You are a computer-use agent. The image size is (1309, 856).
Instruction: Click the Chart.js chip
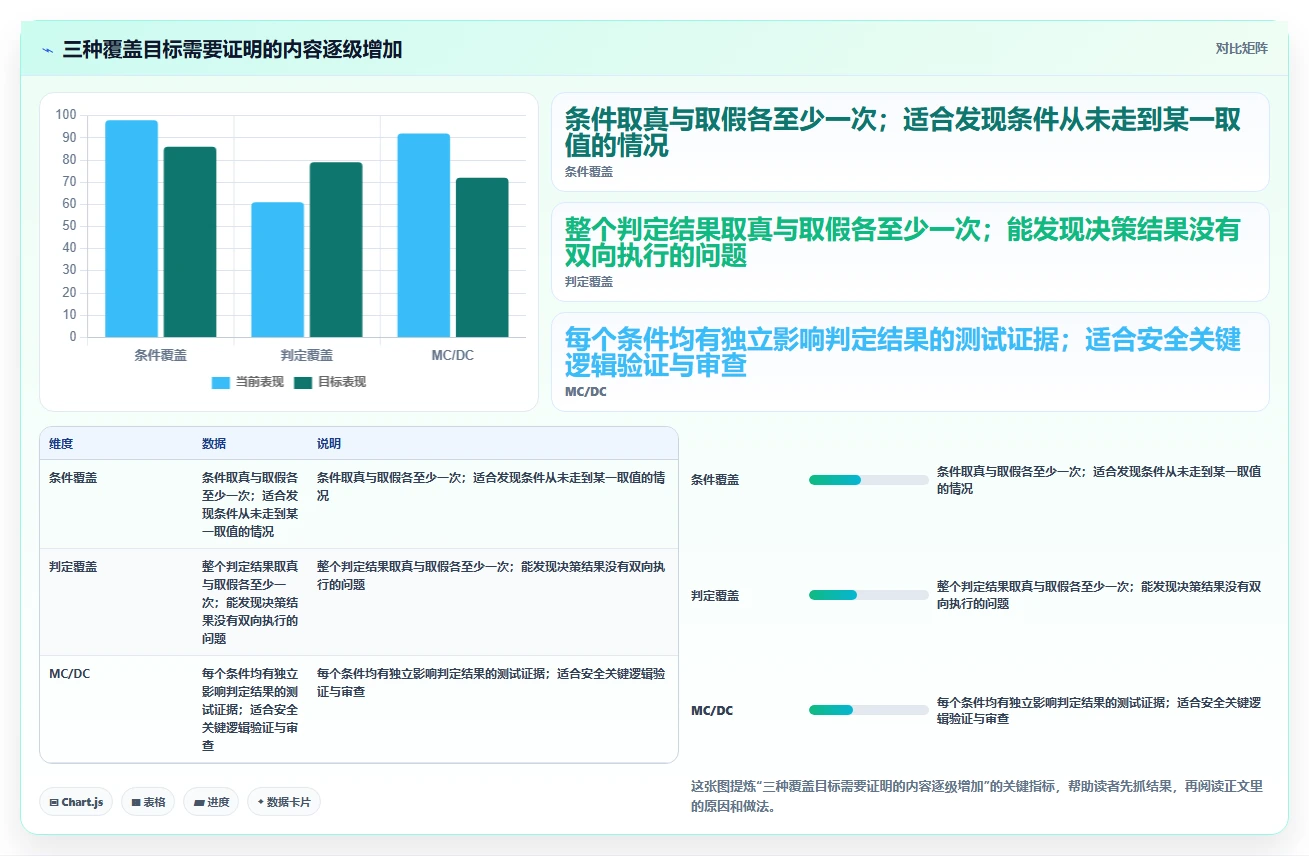76,802
